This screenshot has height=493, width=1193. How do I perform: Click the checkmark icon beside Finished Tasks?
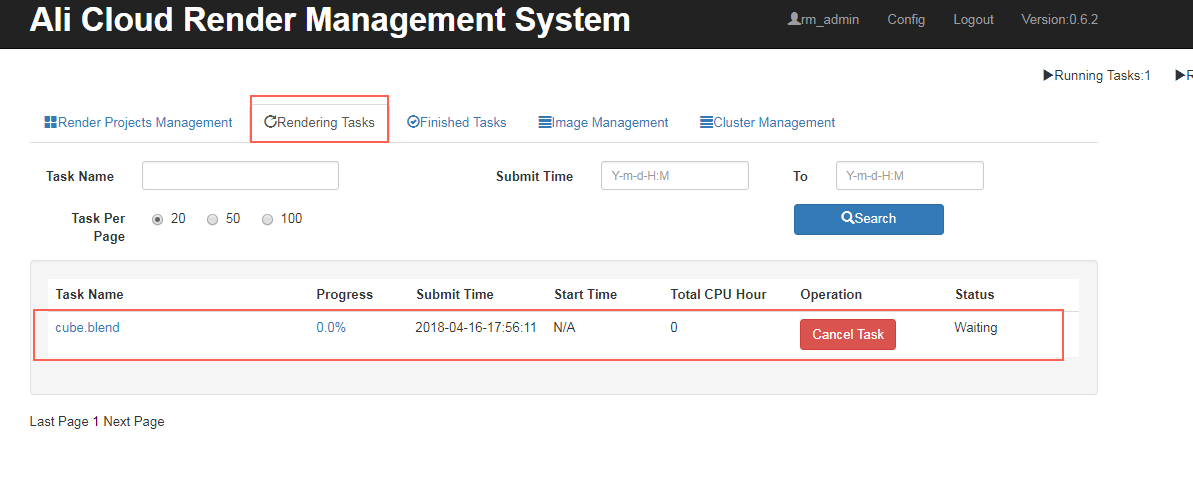(x=413, y=122)
